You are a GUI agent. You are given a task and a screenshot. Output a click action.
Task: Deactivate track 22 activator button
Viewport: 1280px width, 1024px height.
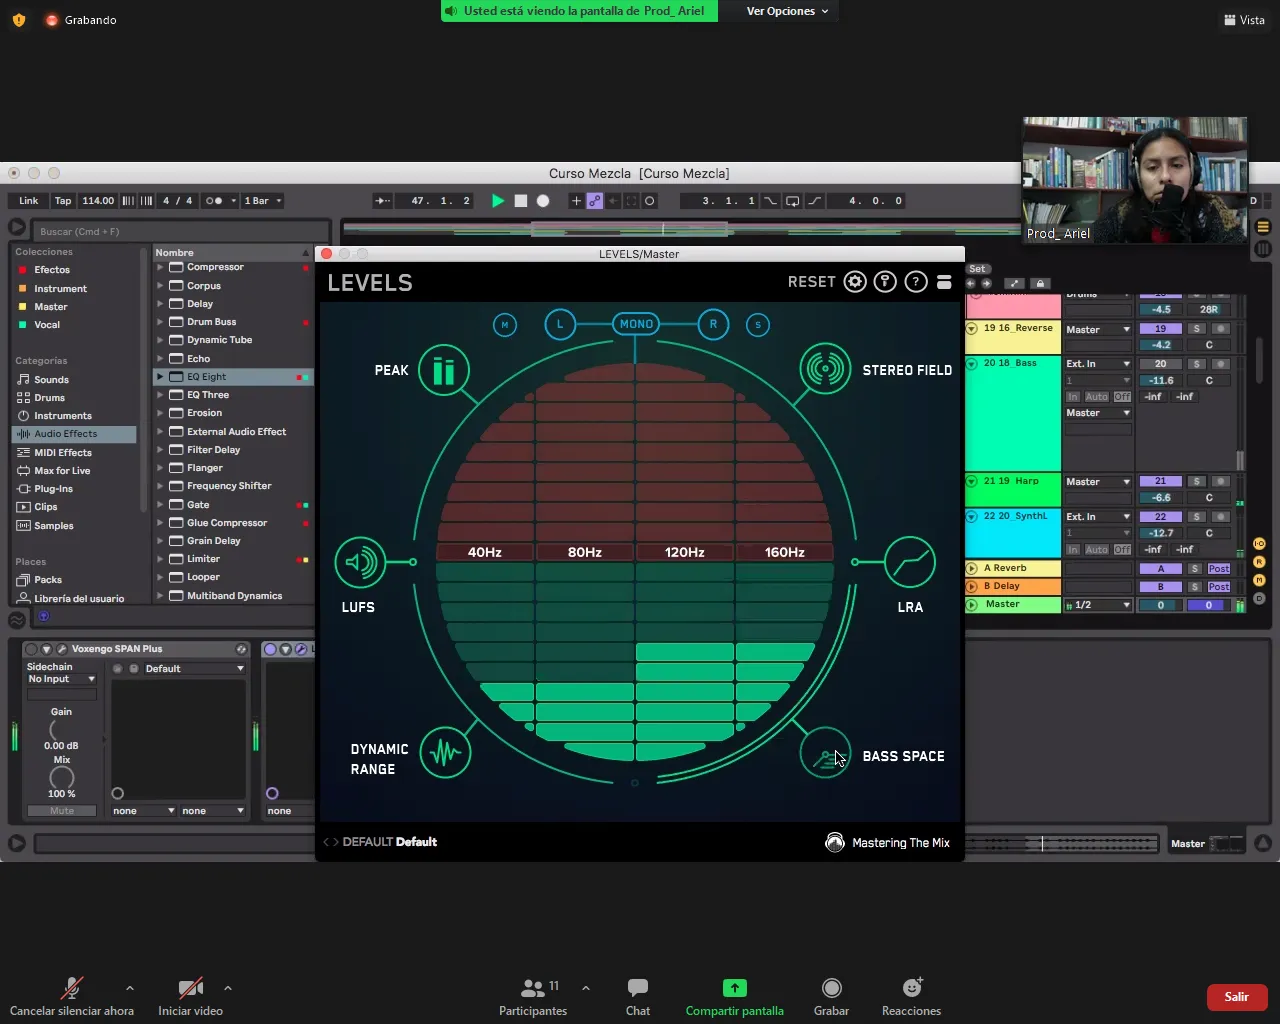1160,517
